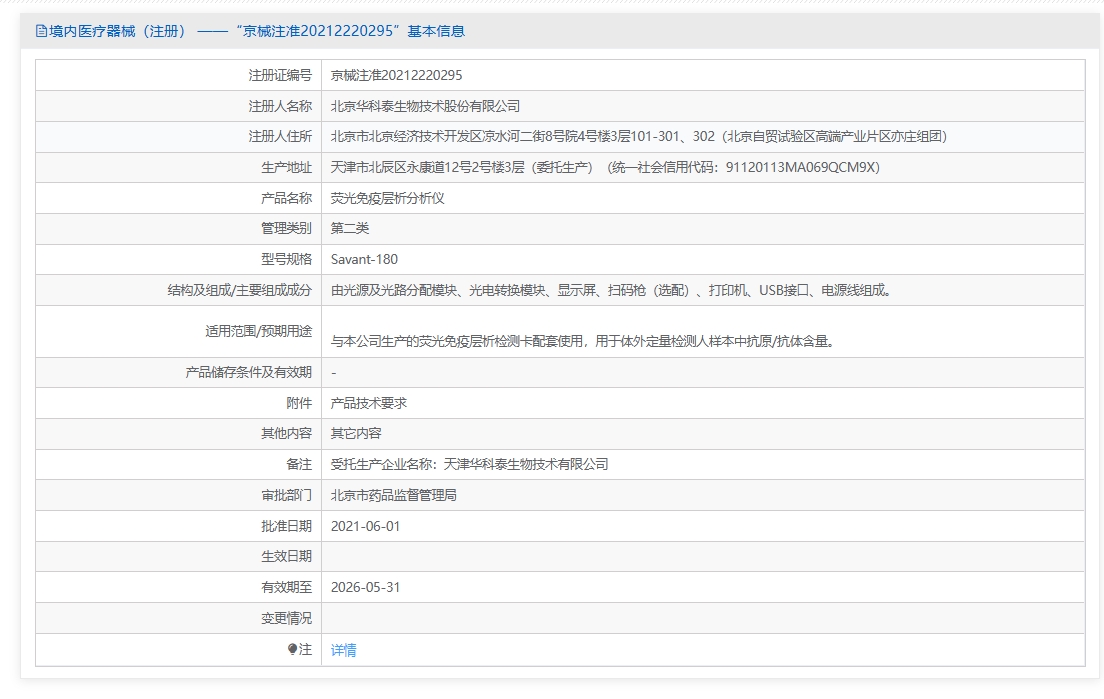Click intended use text starting 与本公司生产的
1104x699 pixels.
tap(583, 341)
